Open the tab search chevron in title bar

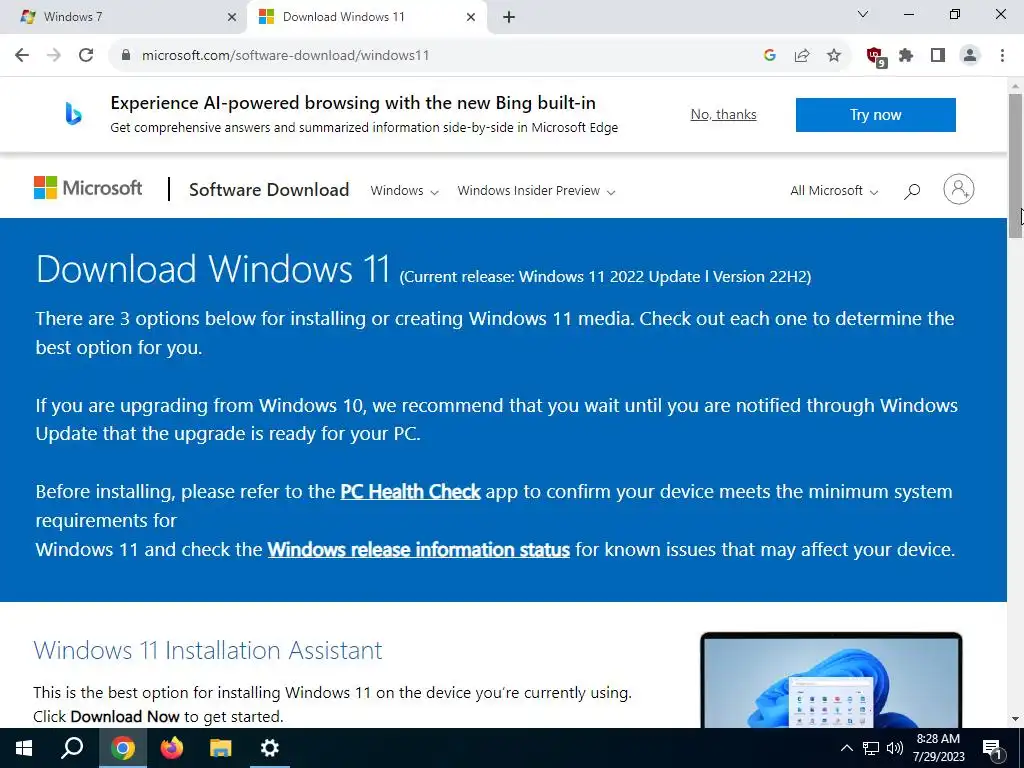tap(863, 14)
